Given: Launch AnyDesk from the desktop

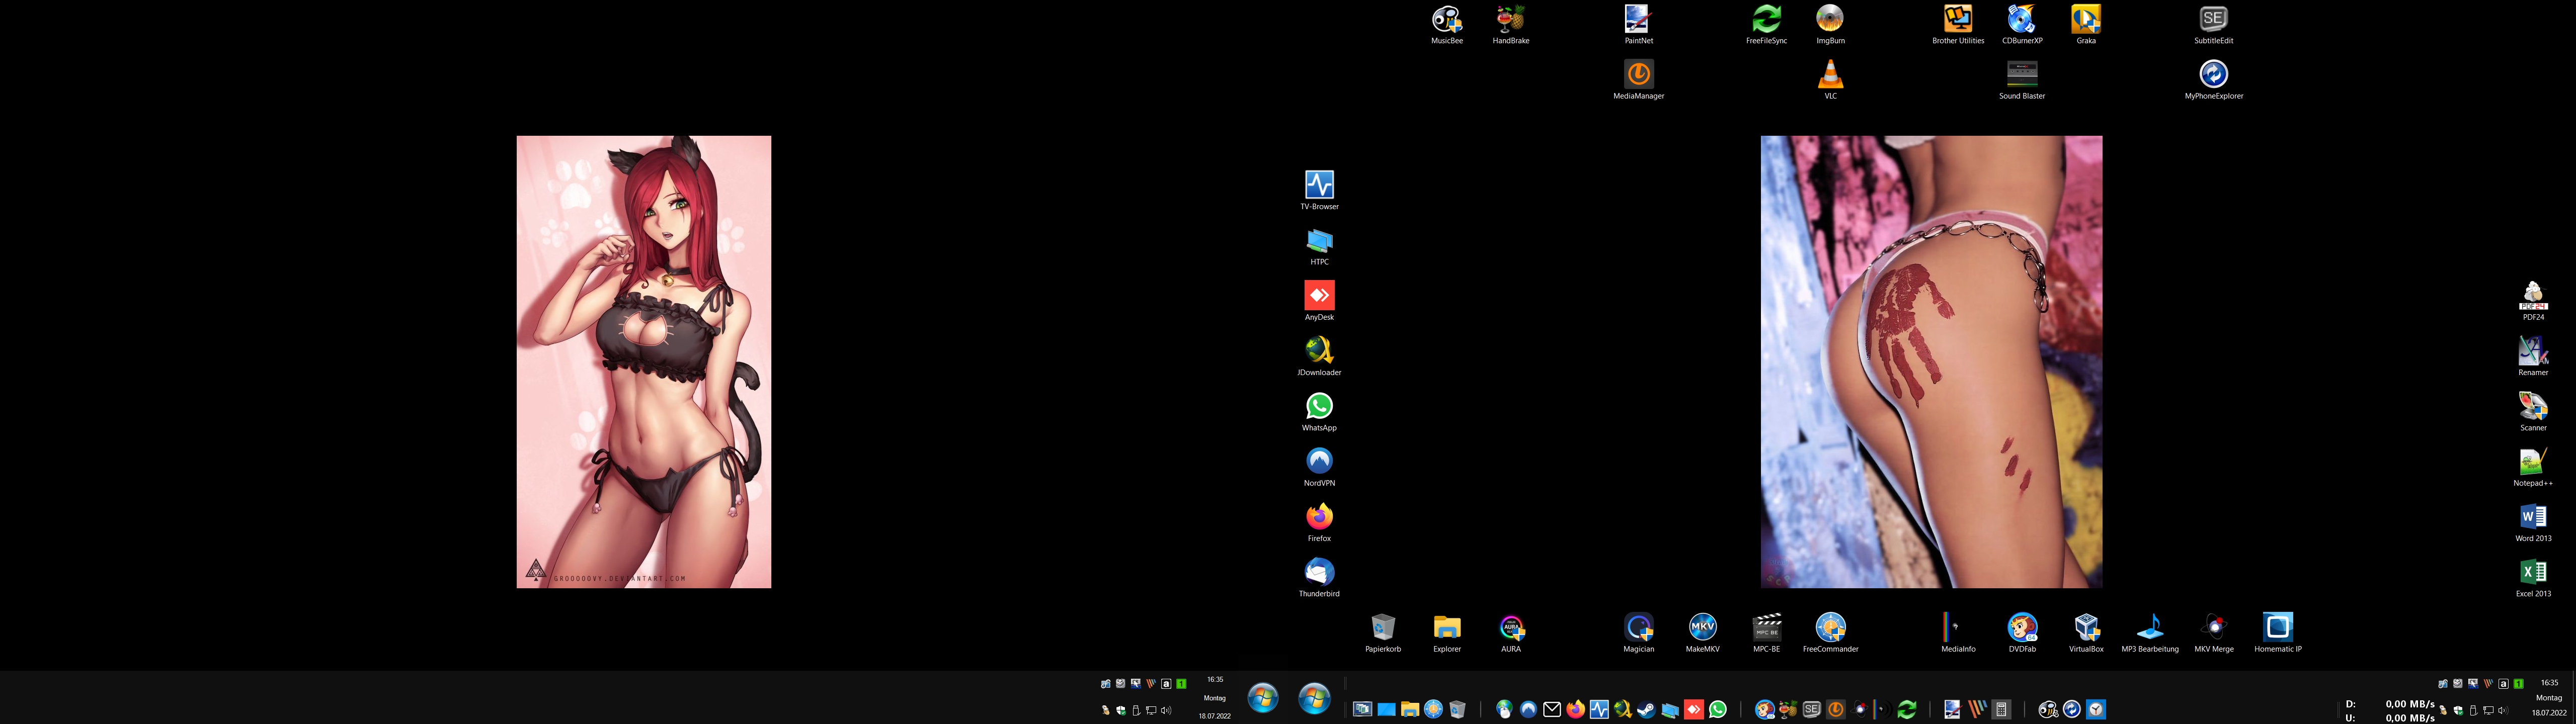Looking at the screenshot, I should point(1319,301).
